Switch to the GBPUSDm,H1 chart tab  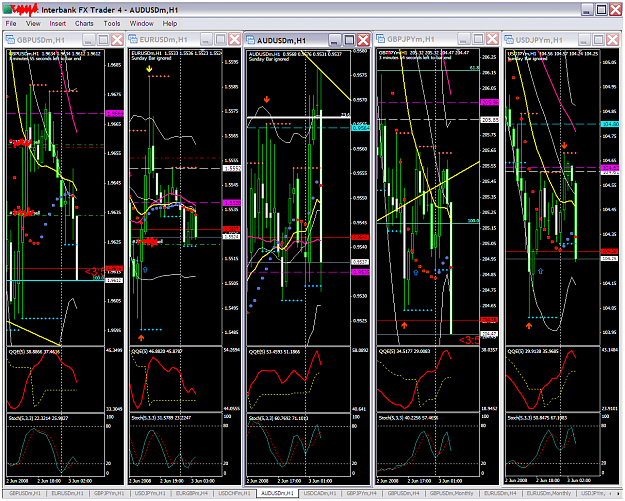pos(25,493)
